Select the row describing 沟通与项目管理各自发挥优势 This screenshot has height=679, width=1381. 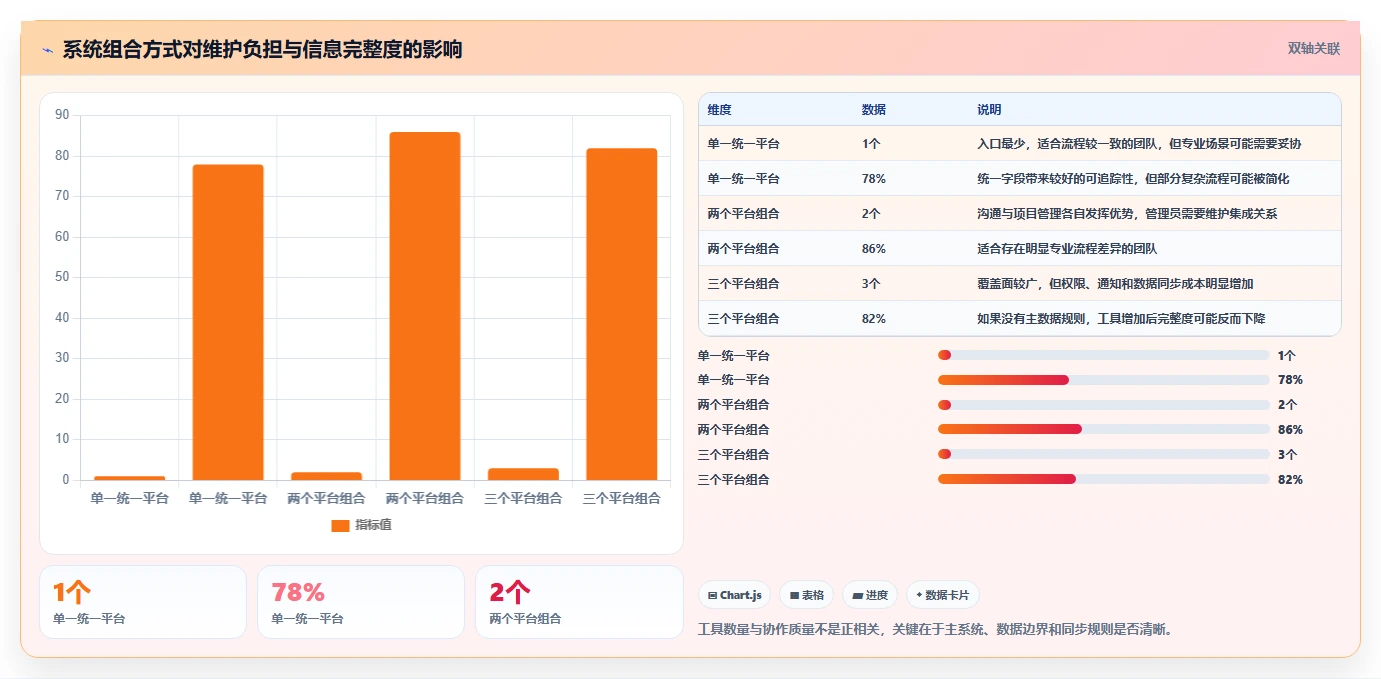tap(1019, 214)
